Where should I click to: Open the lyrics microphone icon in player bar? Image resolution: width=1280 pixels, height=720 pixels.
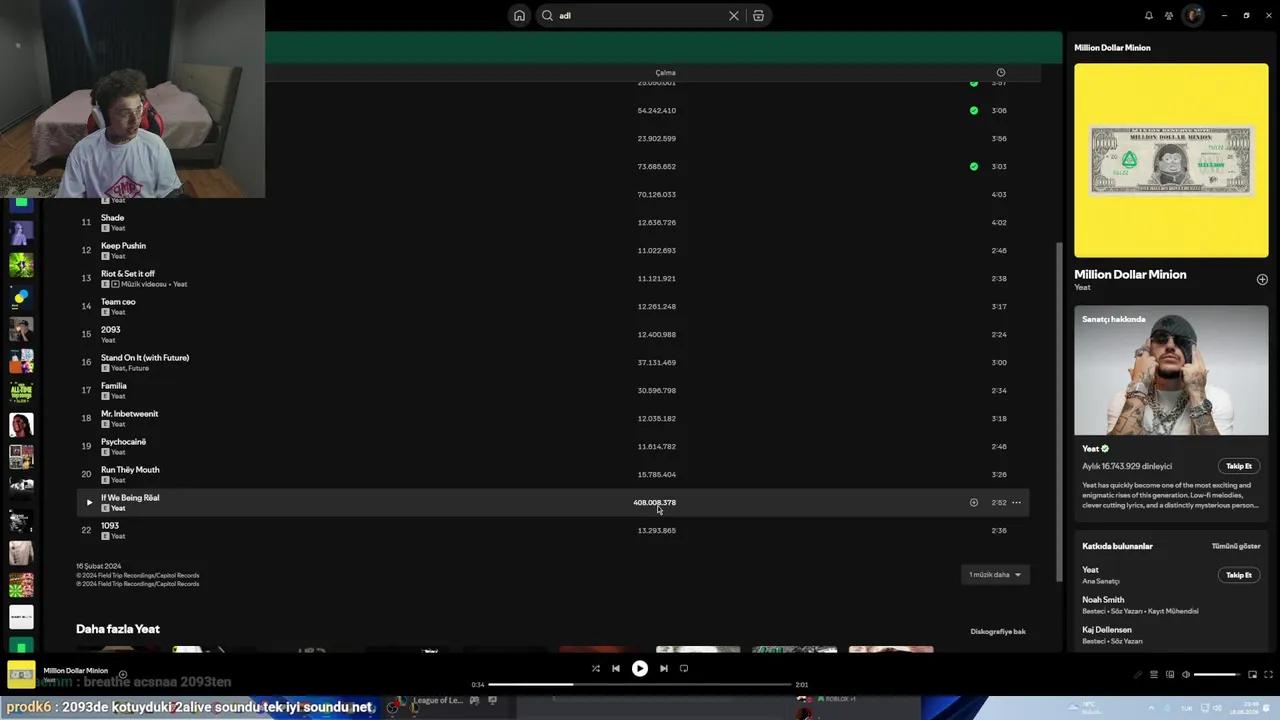tap(1137, 675)
